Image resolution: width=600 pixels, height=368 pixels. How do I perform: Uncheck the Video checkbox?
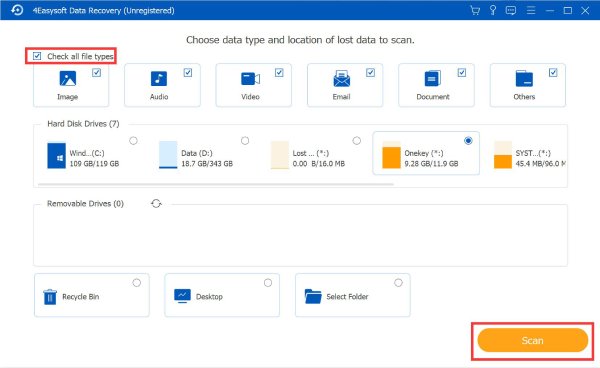coord(279,73)
